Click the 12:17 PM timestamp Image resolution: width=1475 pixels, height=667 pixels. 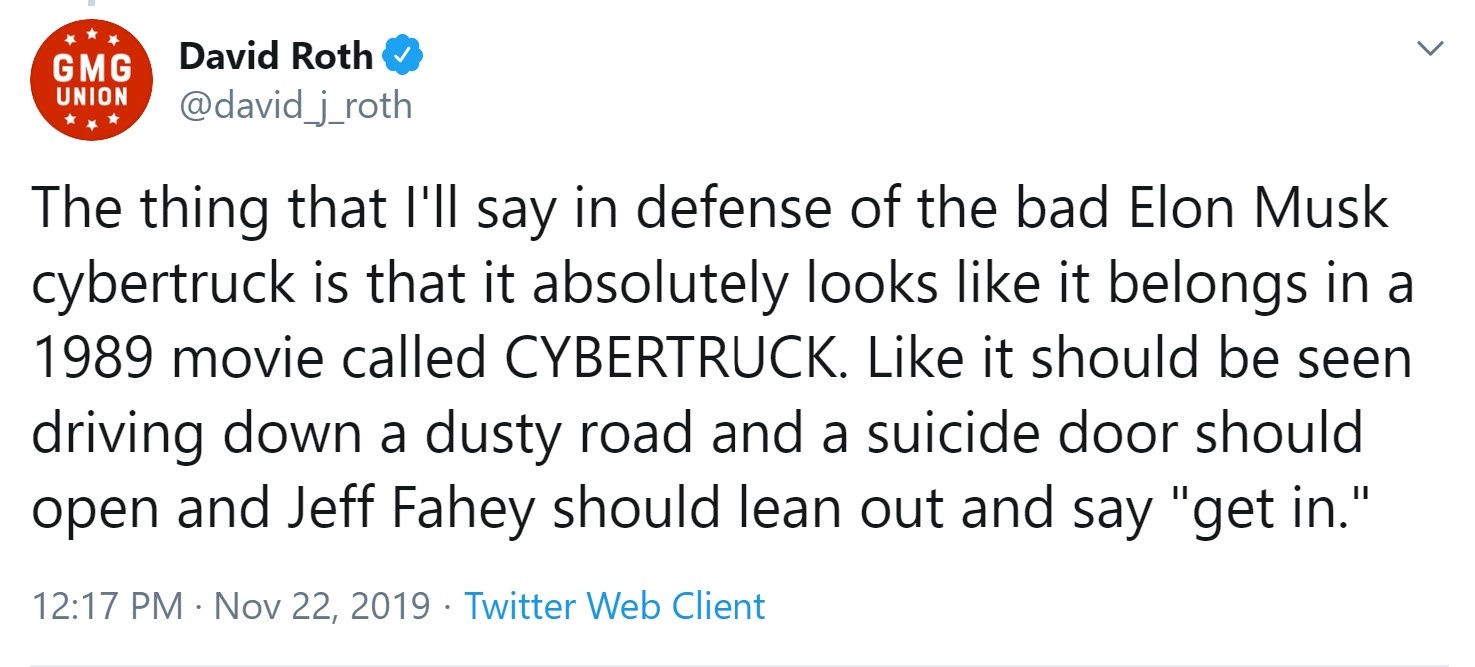click(108, 606)
